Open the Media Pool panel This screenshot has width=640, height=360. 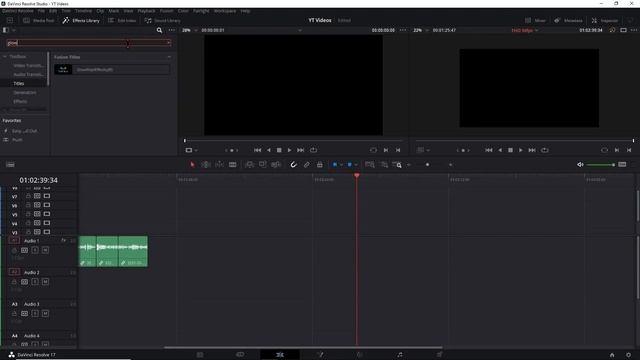click(39, 20)
